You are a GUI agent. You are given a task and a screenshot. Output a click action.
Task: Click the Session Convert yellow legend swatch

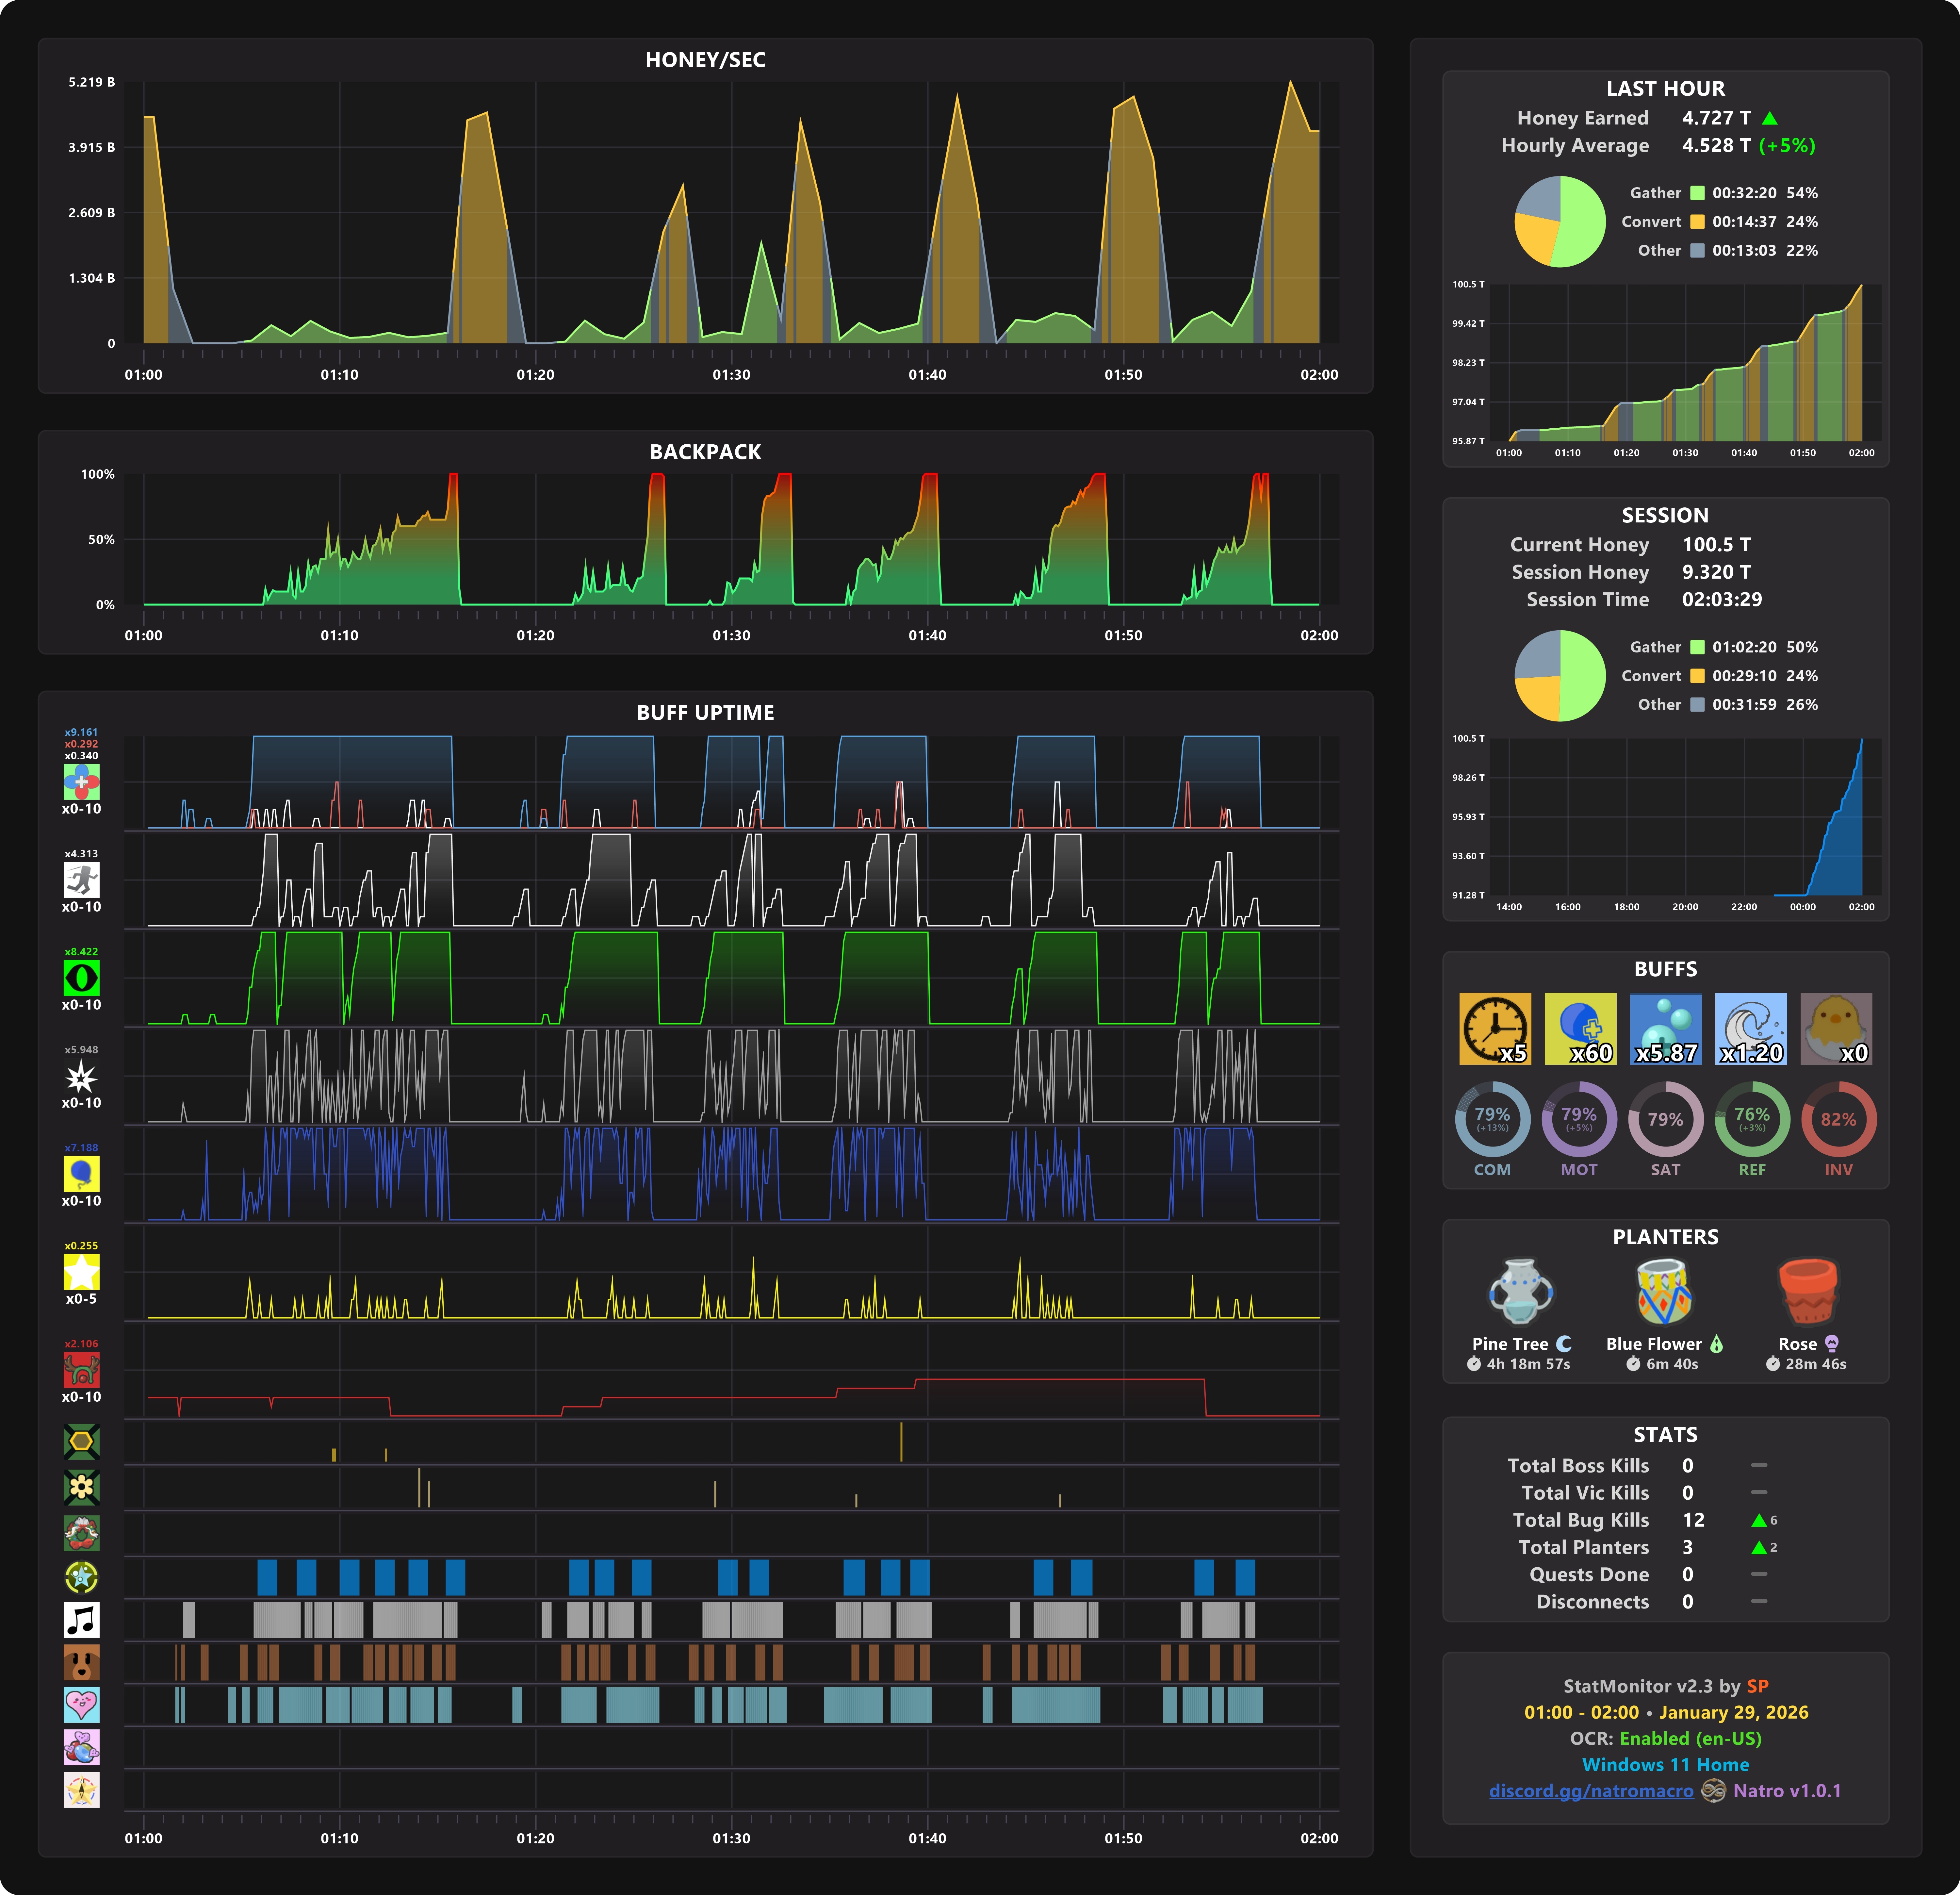[1697, 676]
